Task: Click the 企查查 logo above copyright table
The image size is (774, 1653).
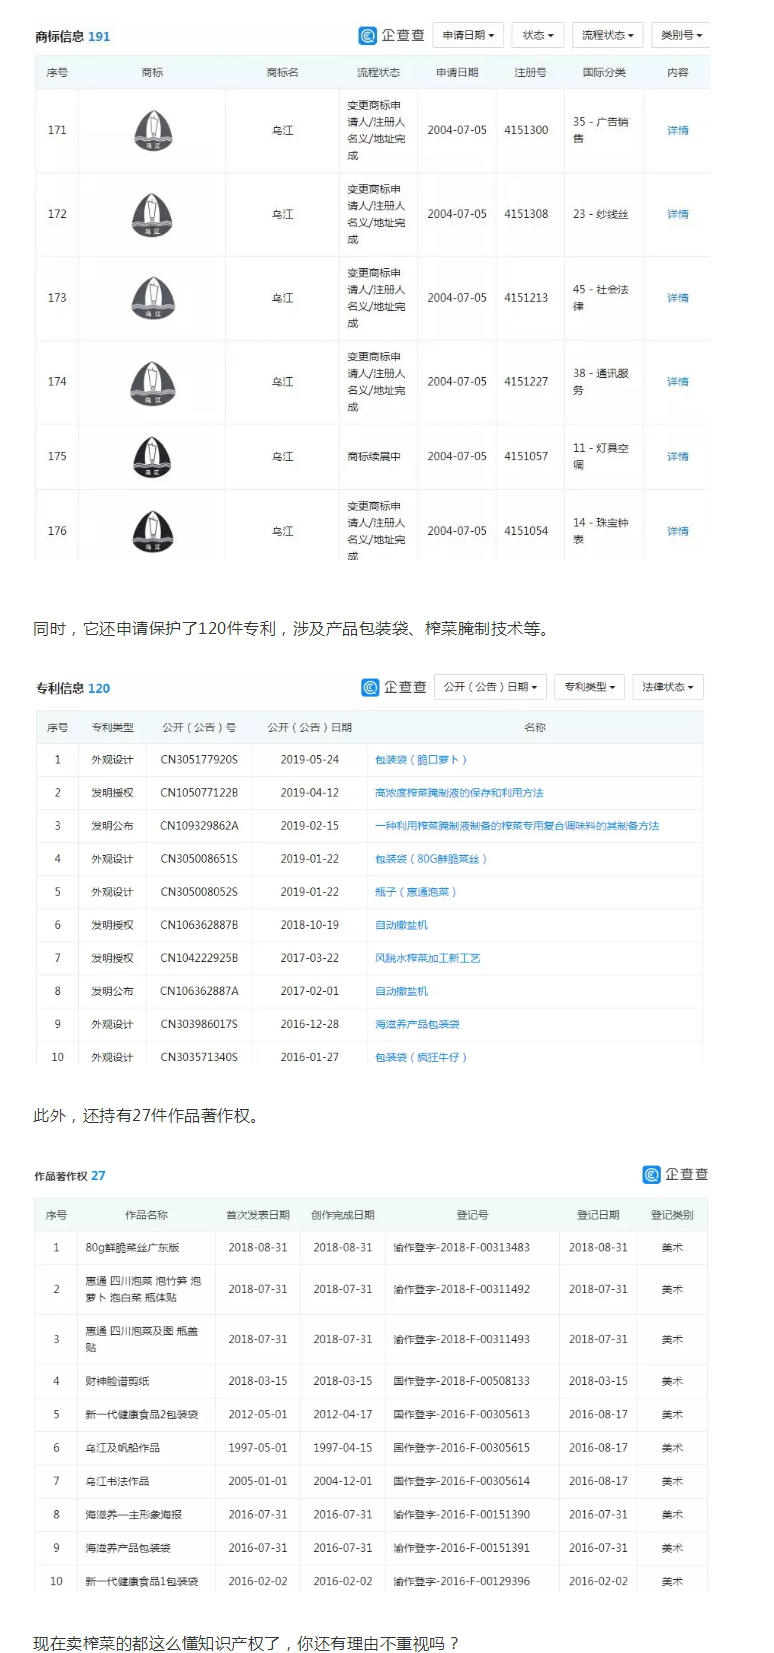Action: (x=676, y=1174)
